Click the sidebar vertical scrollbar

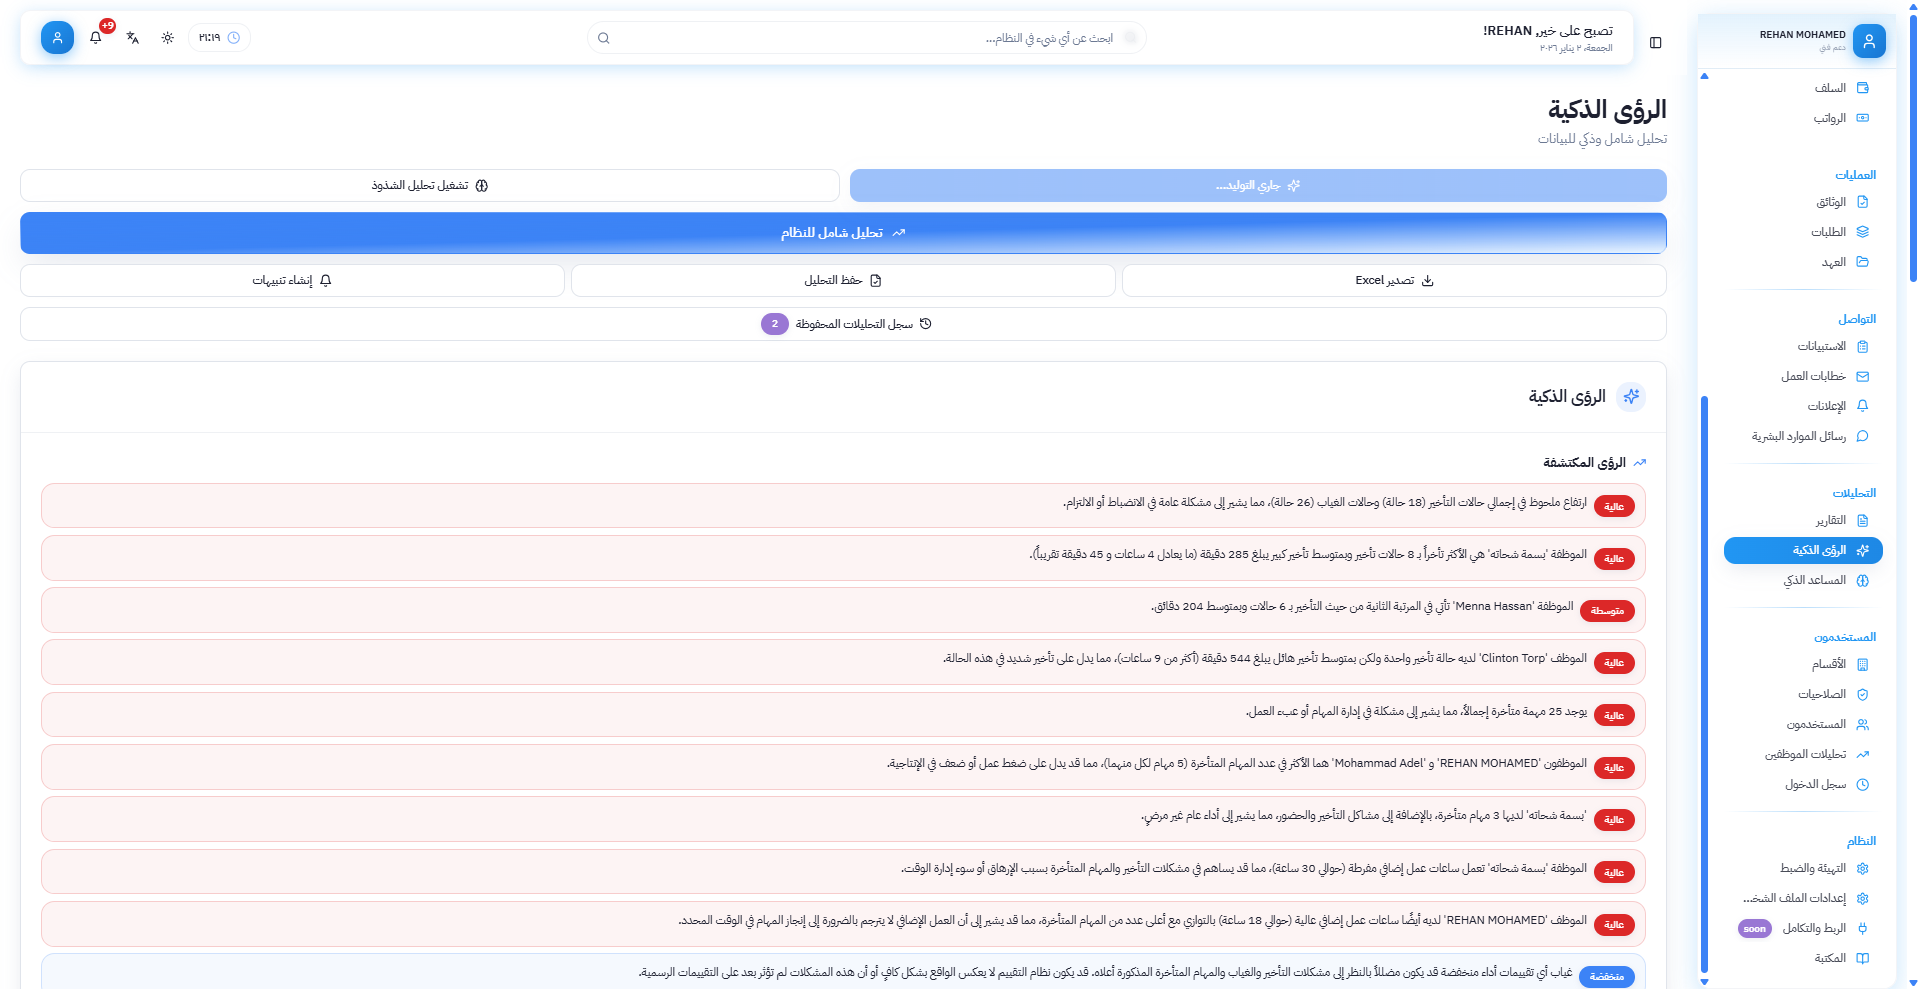[x=1704, y=680]
